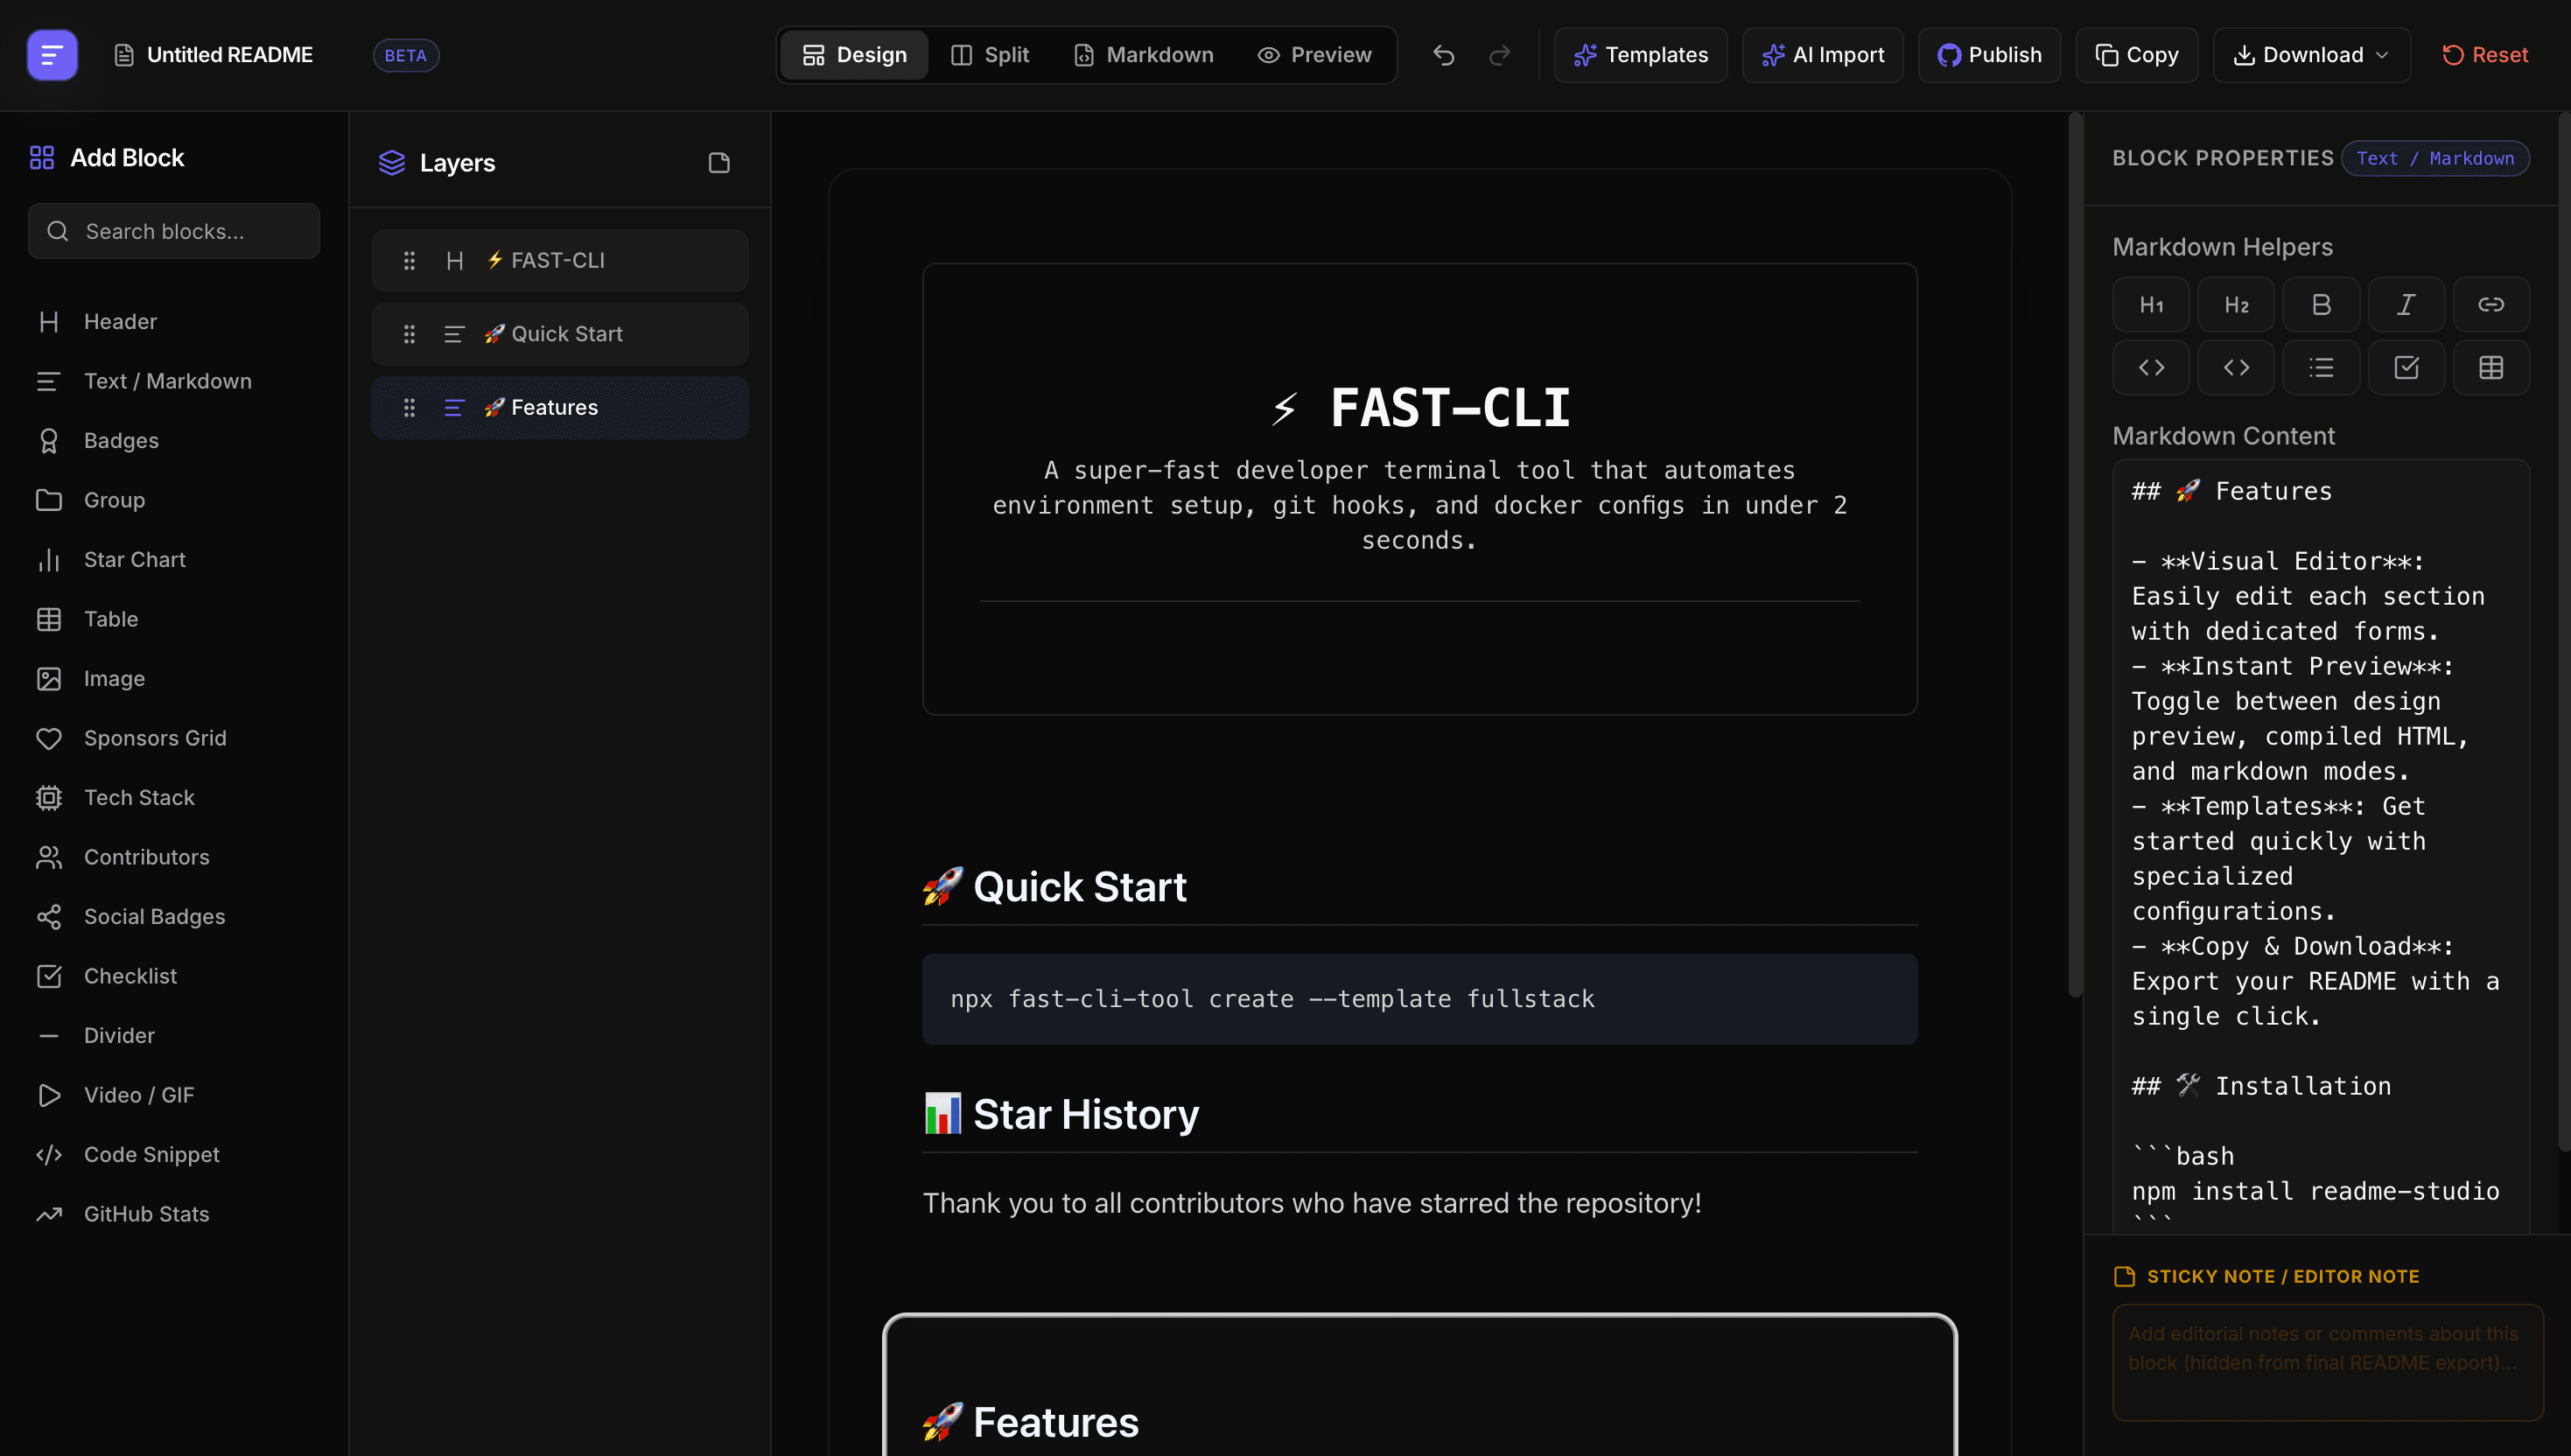Viewport: 2571px width, 1456px height.
Task: Select the Quick Start heading on canvas
Action: (1055, 887)
